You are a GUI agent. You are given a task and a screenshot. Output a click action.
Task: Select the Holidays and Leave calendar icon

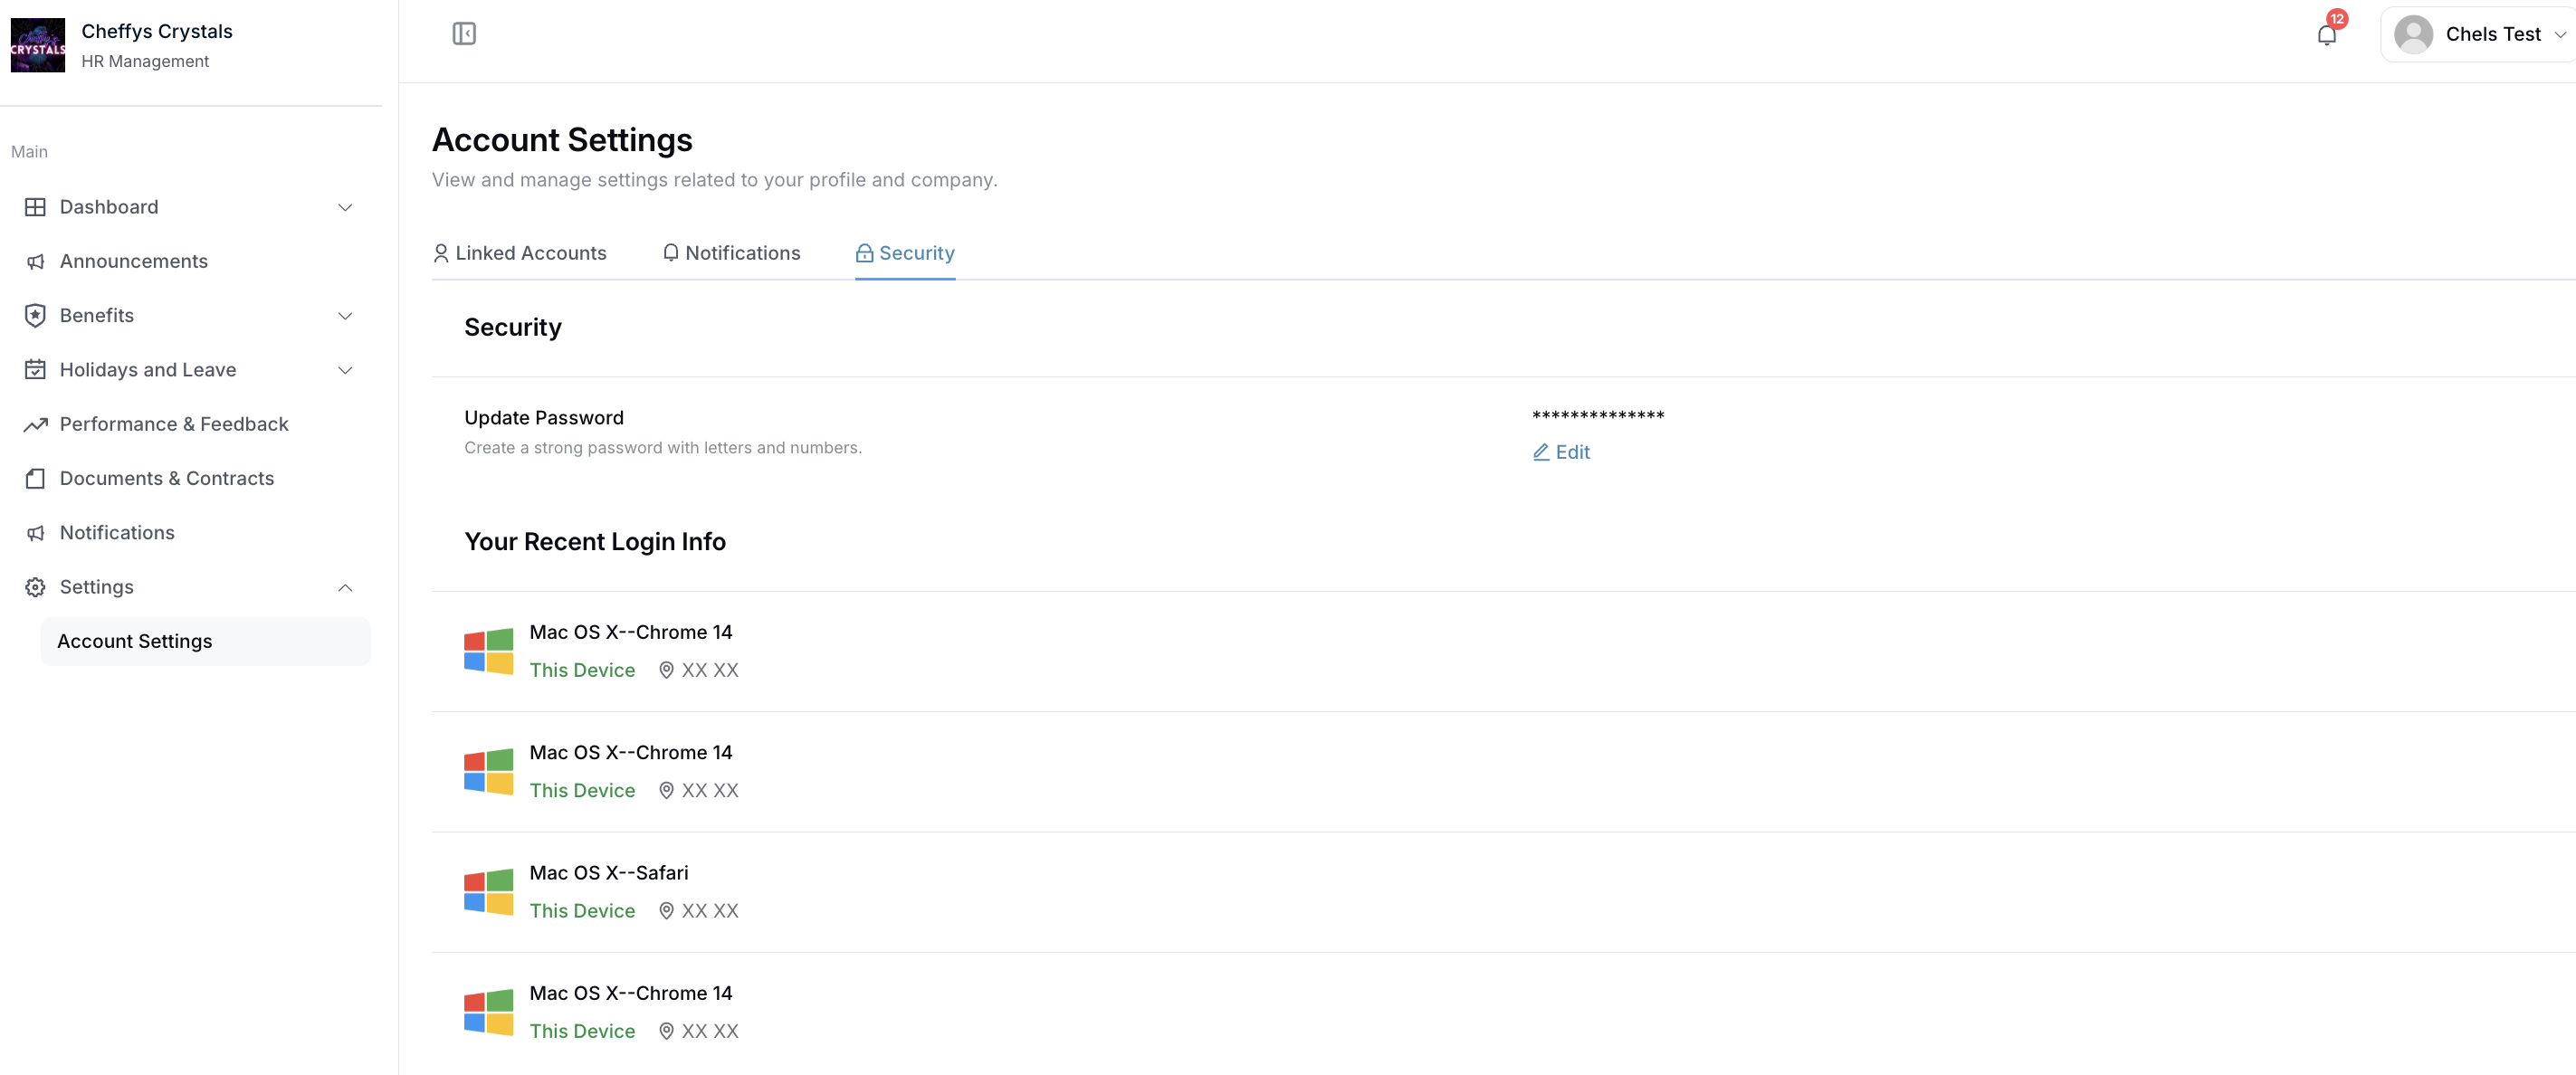point(35,369)
